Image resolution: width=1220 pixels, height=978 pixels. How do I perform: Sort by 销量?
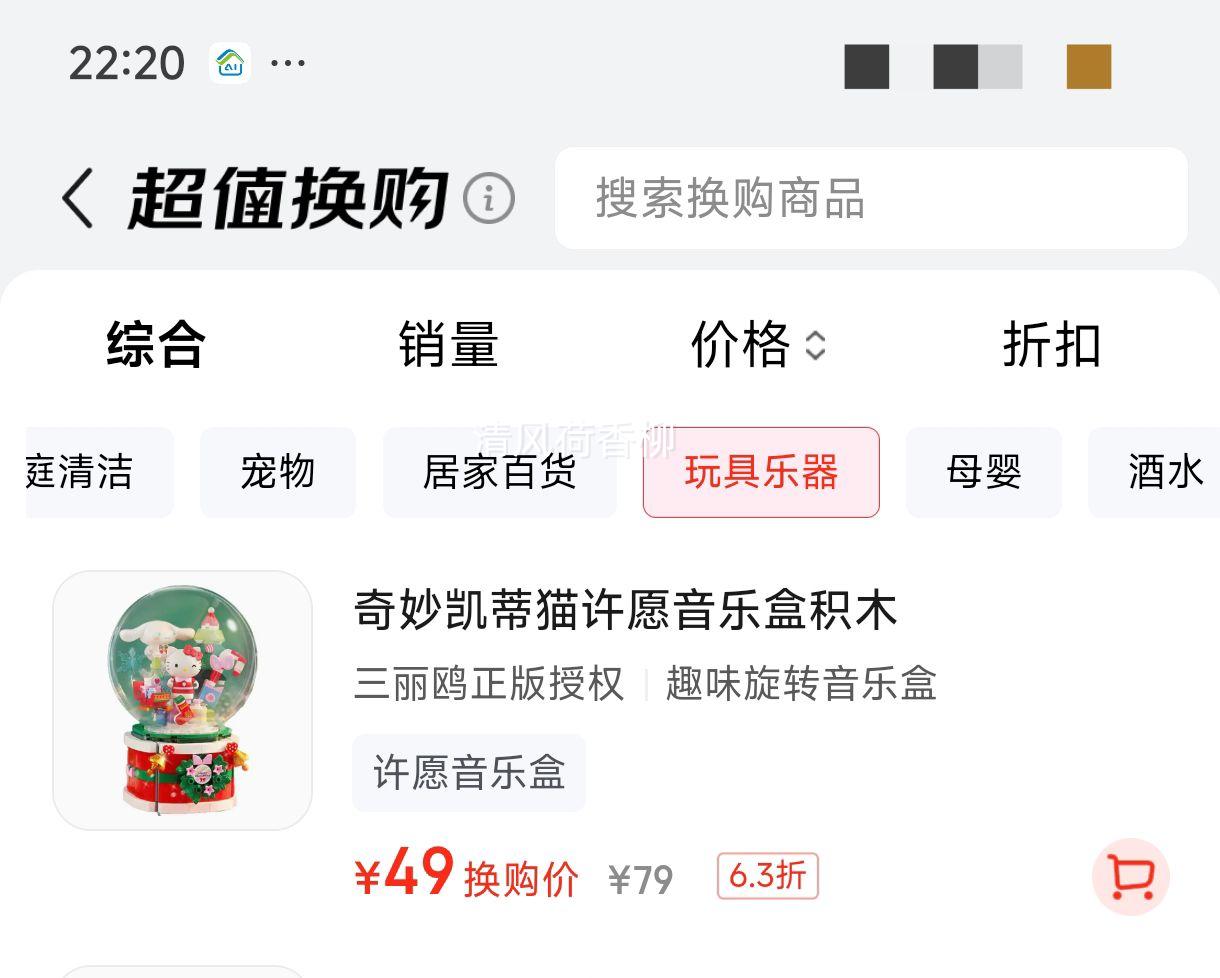448,345
